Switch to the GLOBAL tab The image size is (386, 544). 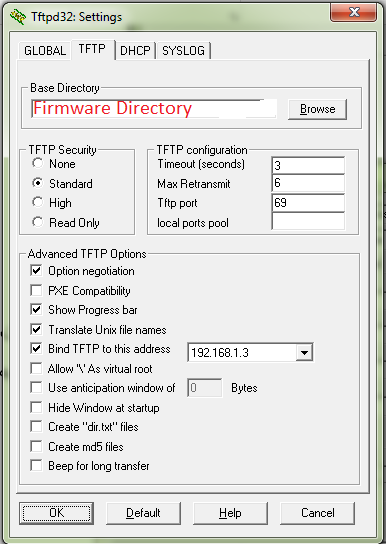[45, 51]
